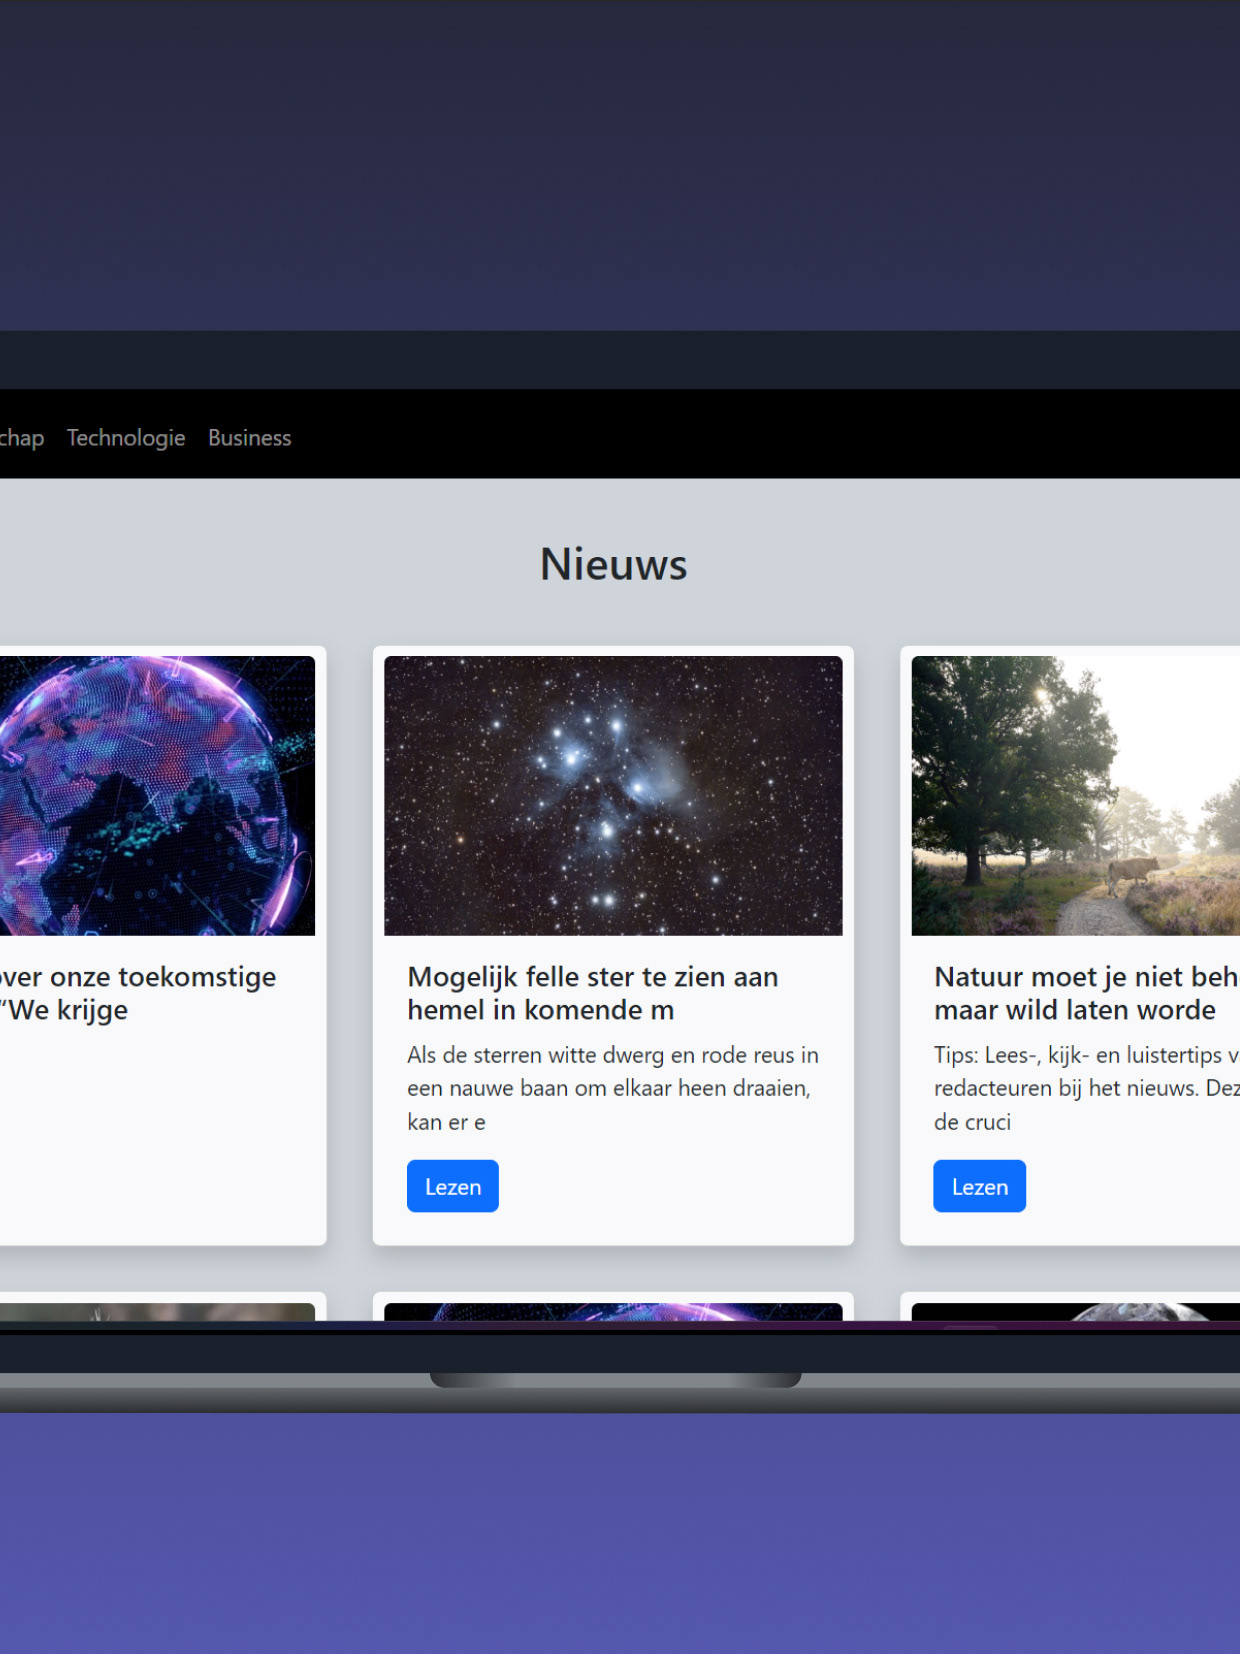The image size is (1240, 1654).
Task: Click the Lezen button under the Natuur article
Action: click(x=980, y=1186)
